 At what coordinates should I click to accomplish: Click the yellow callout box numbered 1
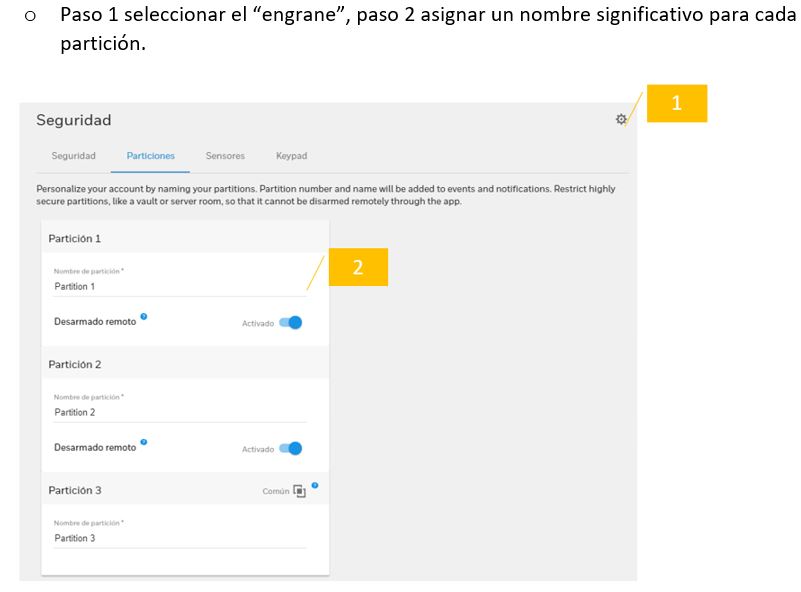[677, 103]
